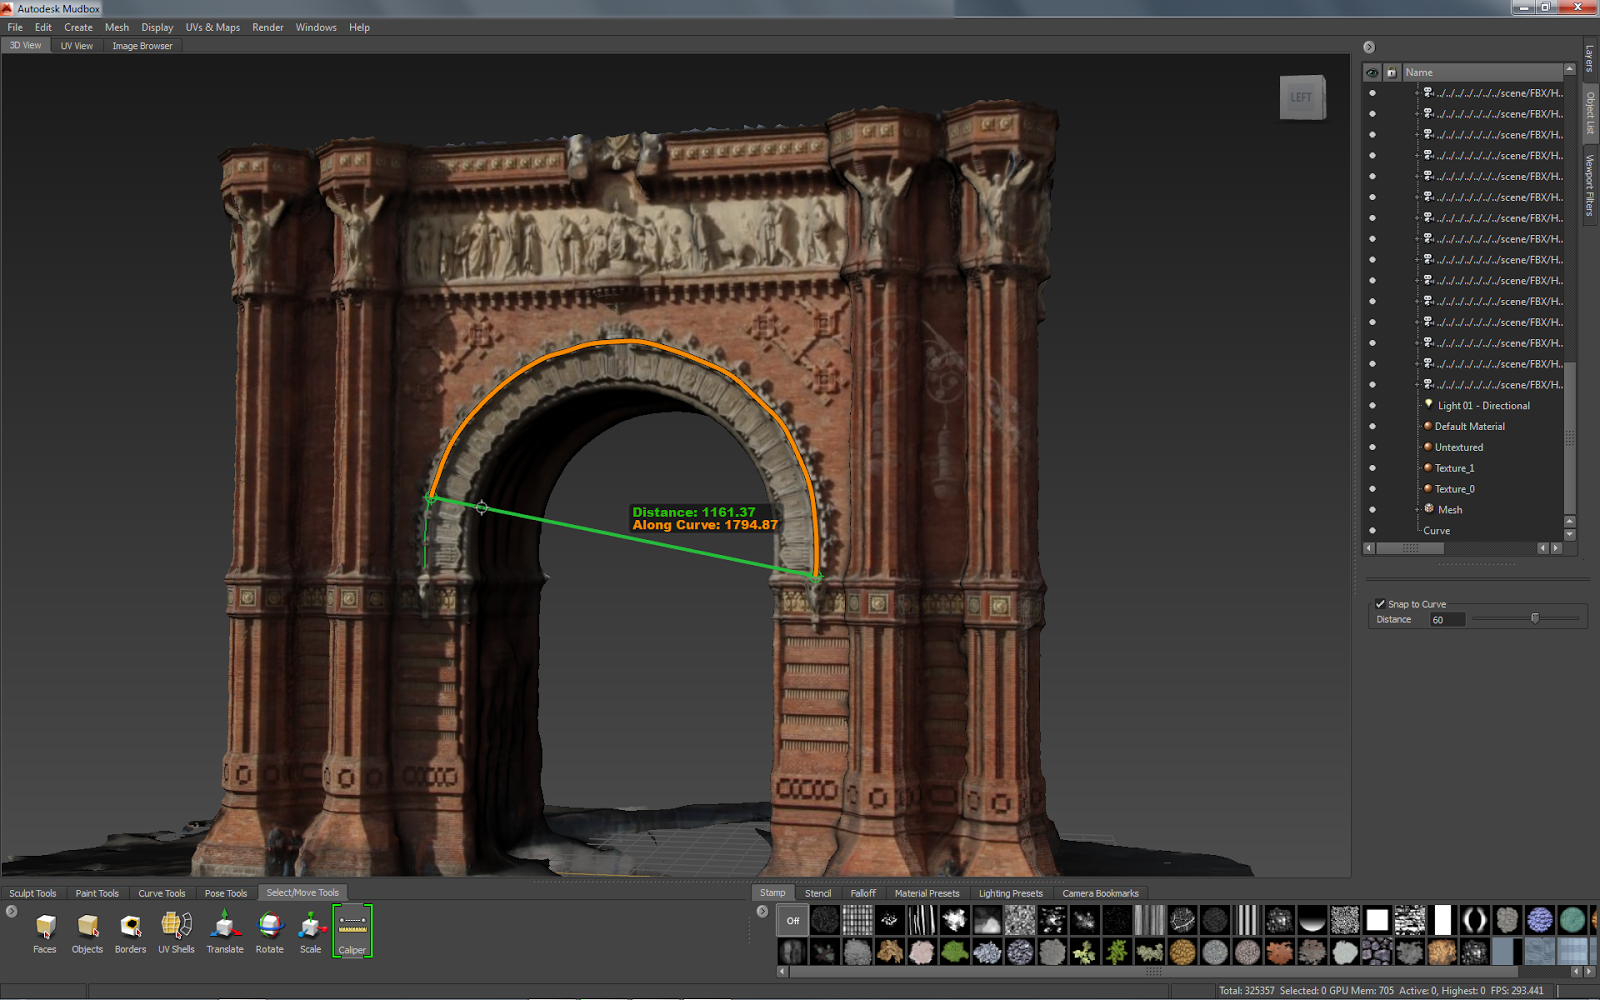
Task: Activate the Rotate tool
Action: click(x=269, y=930)
